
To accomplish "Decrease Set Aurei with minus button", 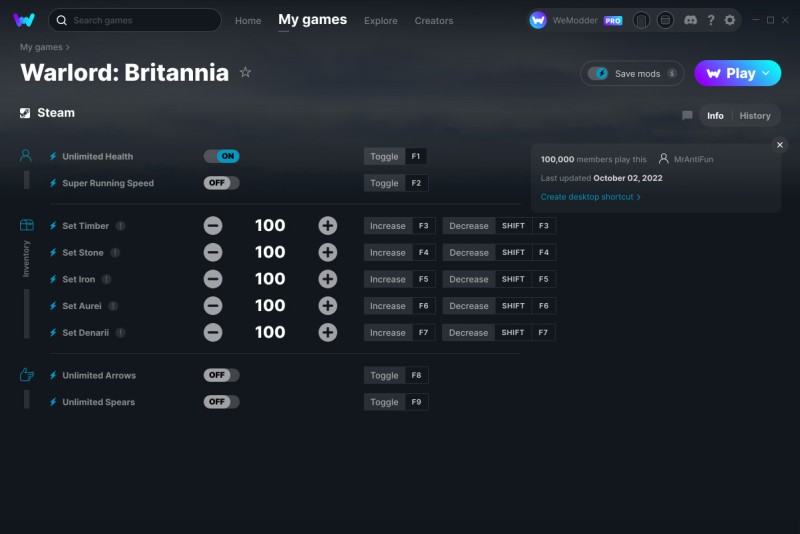I will [213, 306].
